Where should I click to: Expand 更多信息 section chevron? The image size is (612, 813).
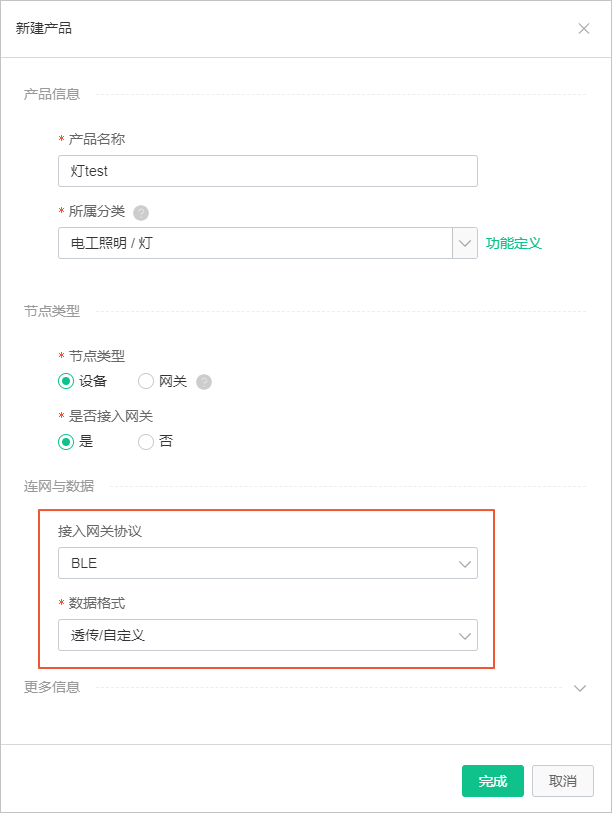(x=580, y=688)
